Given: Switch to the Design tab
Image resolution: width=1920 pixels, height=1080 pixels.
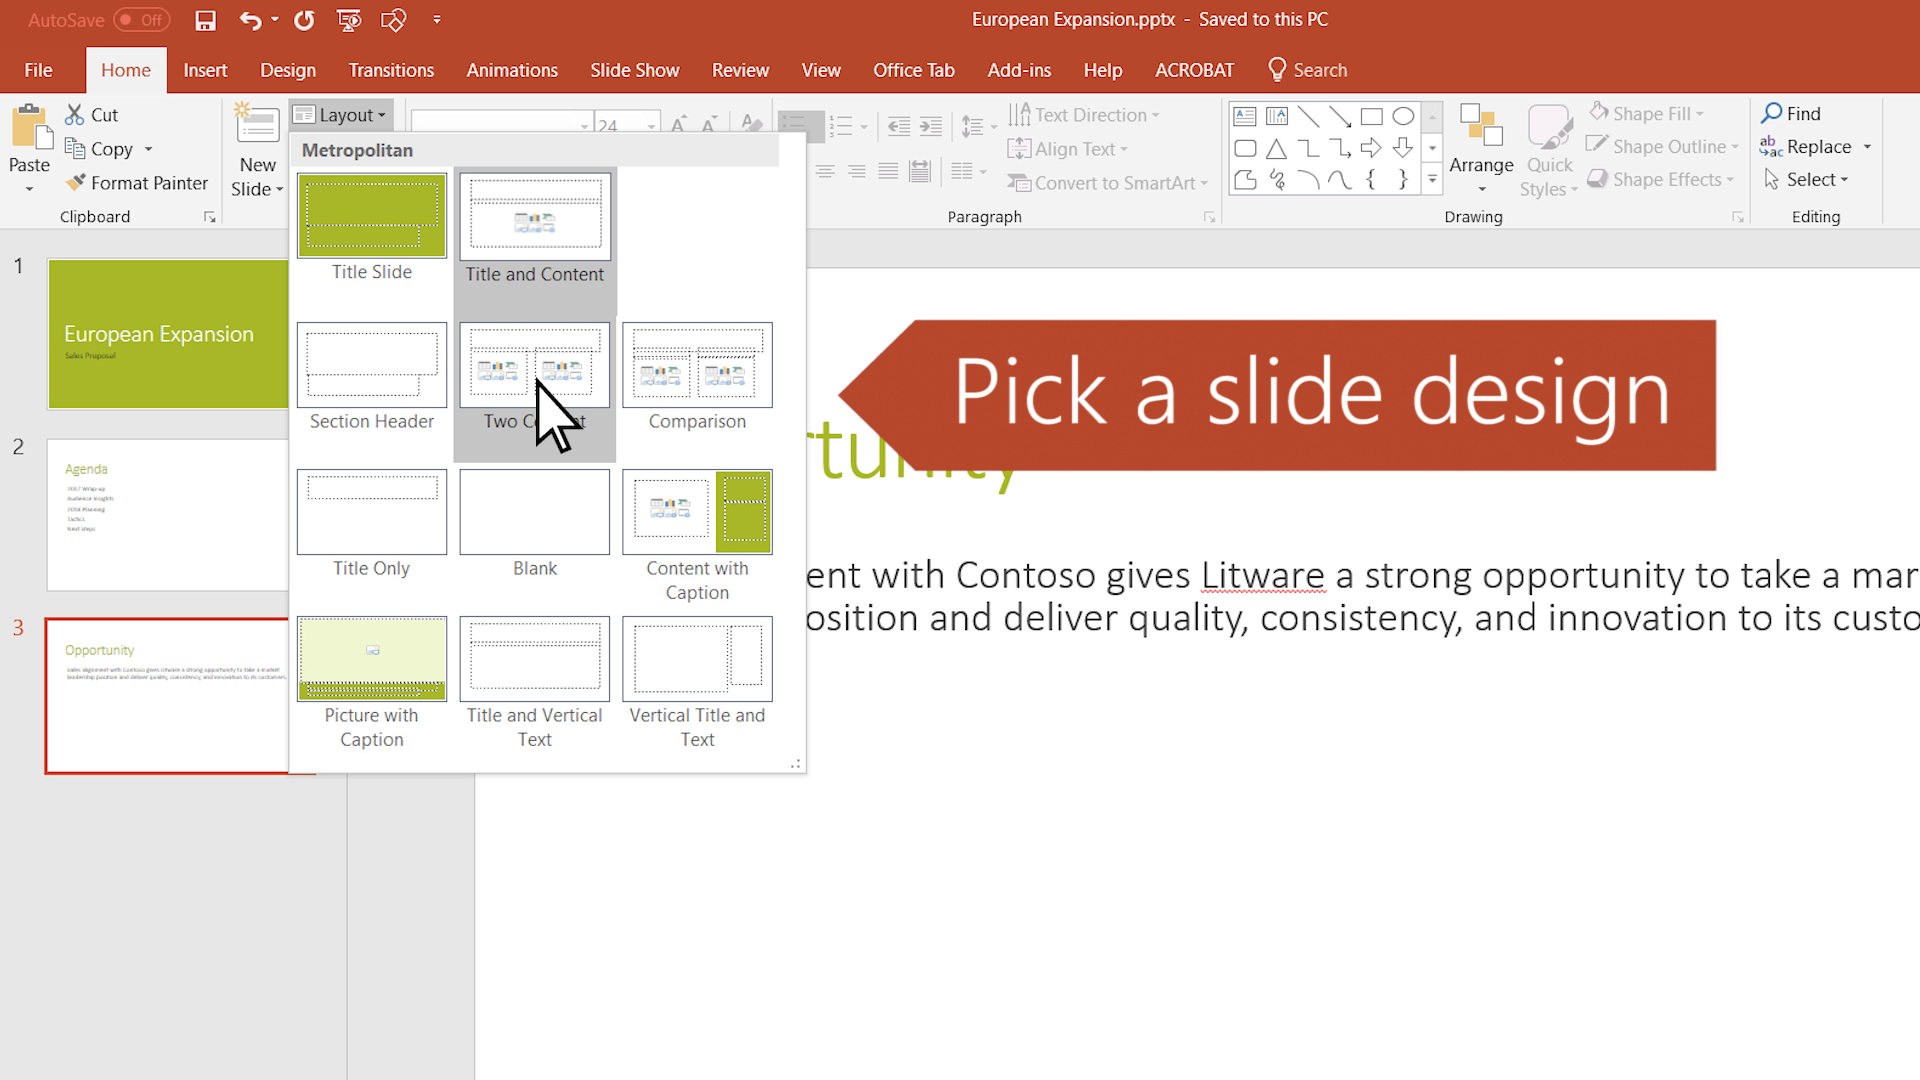Looking at the screenshot, I should click(x=288, y=70).
